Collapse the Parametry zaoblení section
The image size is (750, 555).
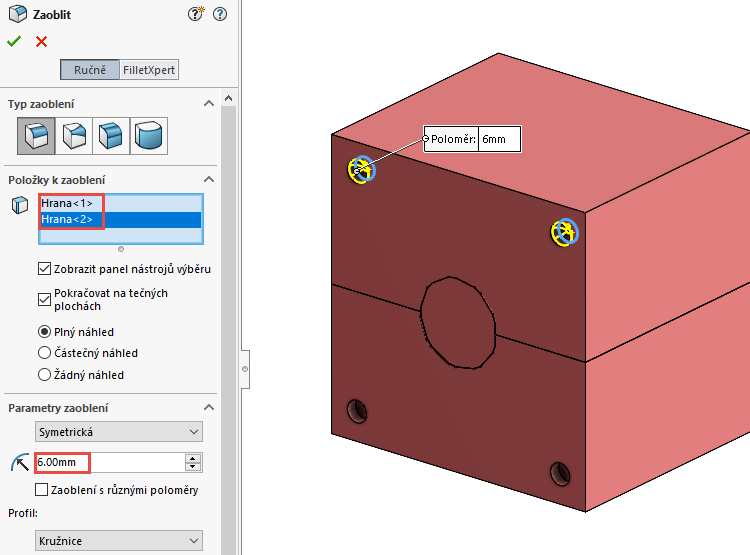point(209,408)
